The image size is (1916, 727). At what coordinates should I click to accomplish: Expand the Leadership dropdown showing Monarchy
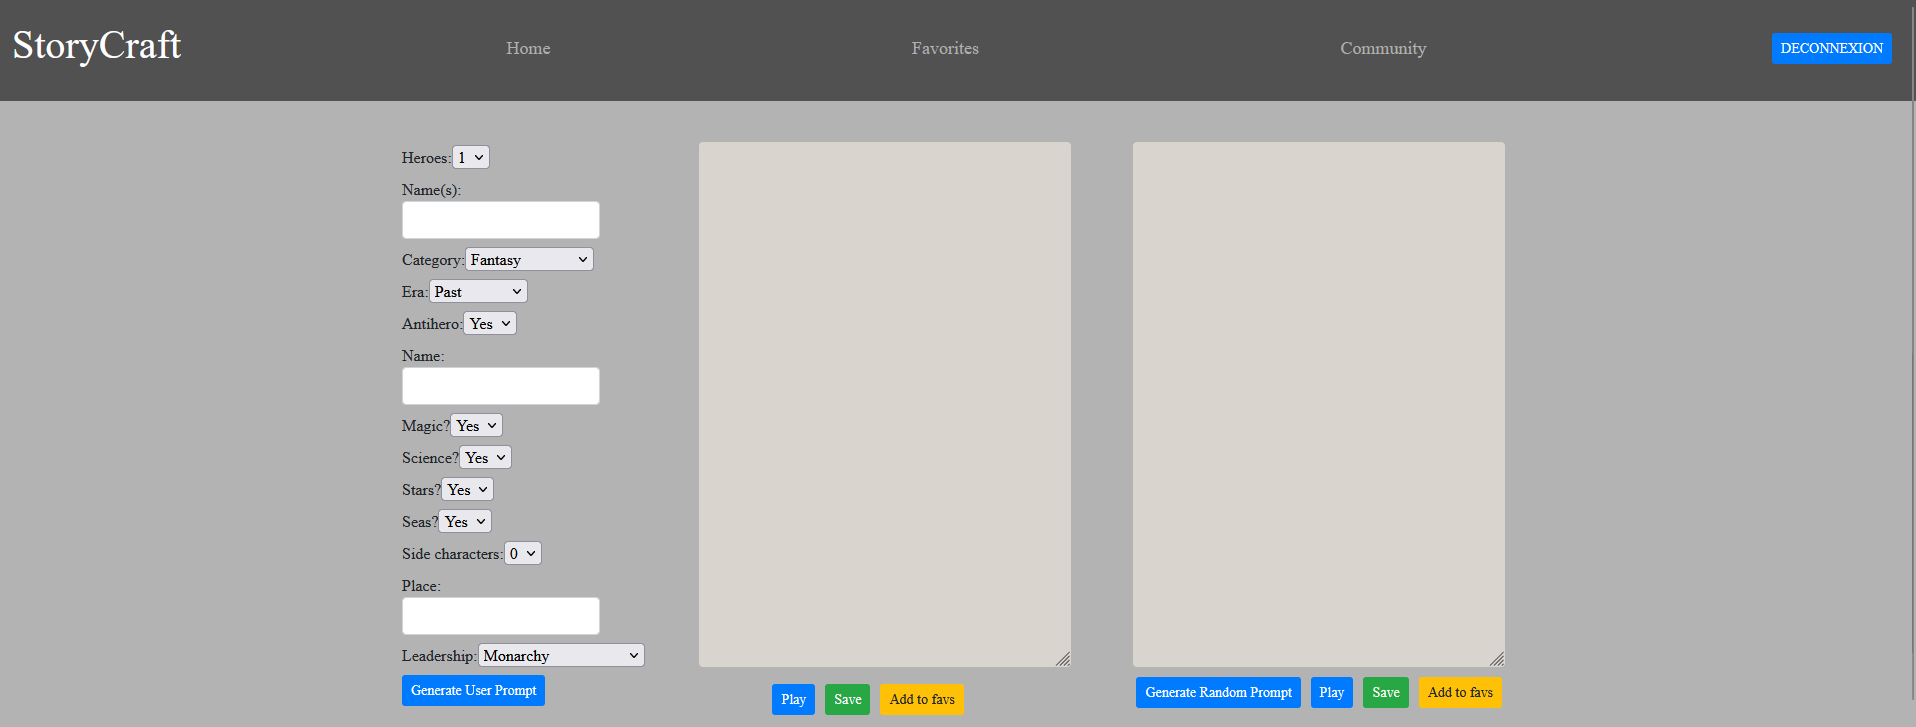pos(560,656)
